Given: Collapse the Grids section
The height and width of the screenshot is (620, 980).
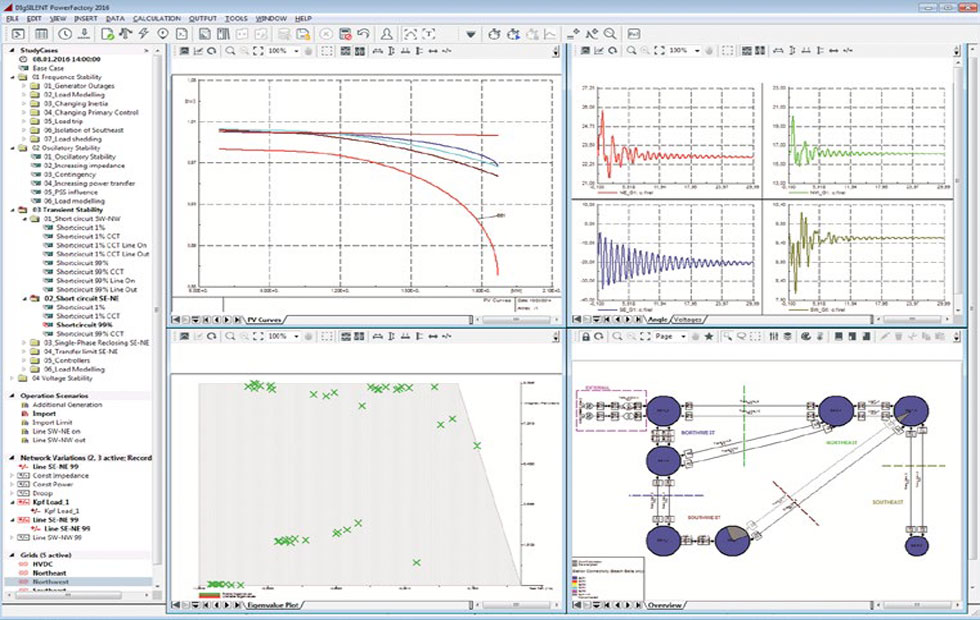Looking at the screenshot, I should pos(12,555).
